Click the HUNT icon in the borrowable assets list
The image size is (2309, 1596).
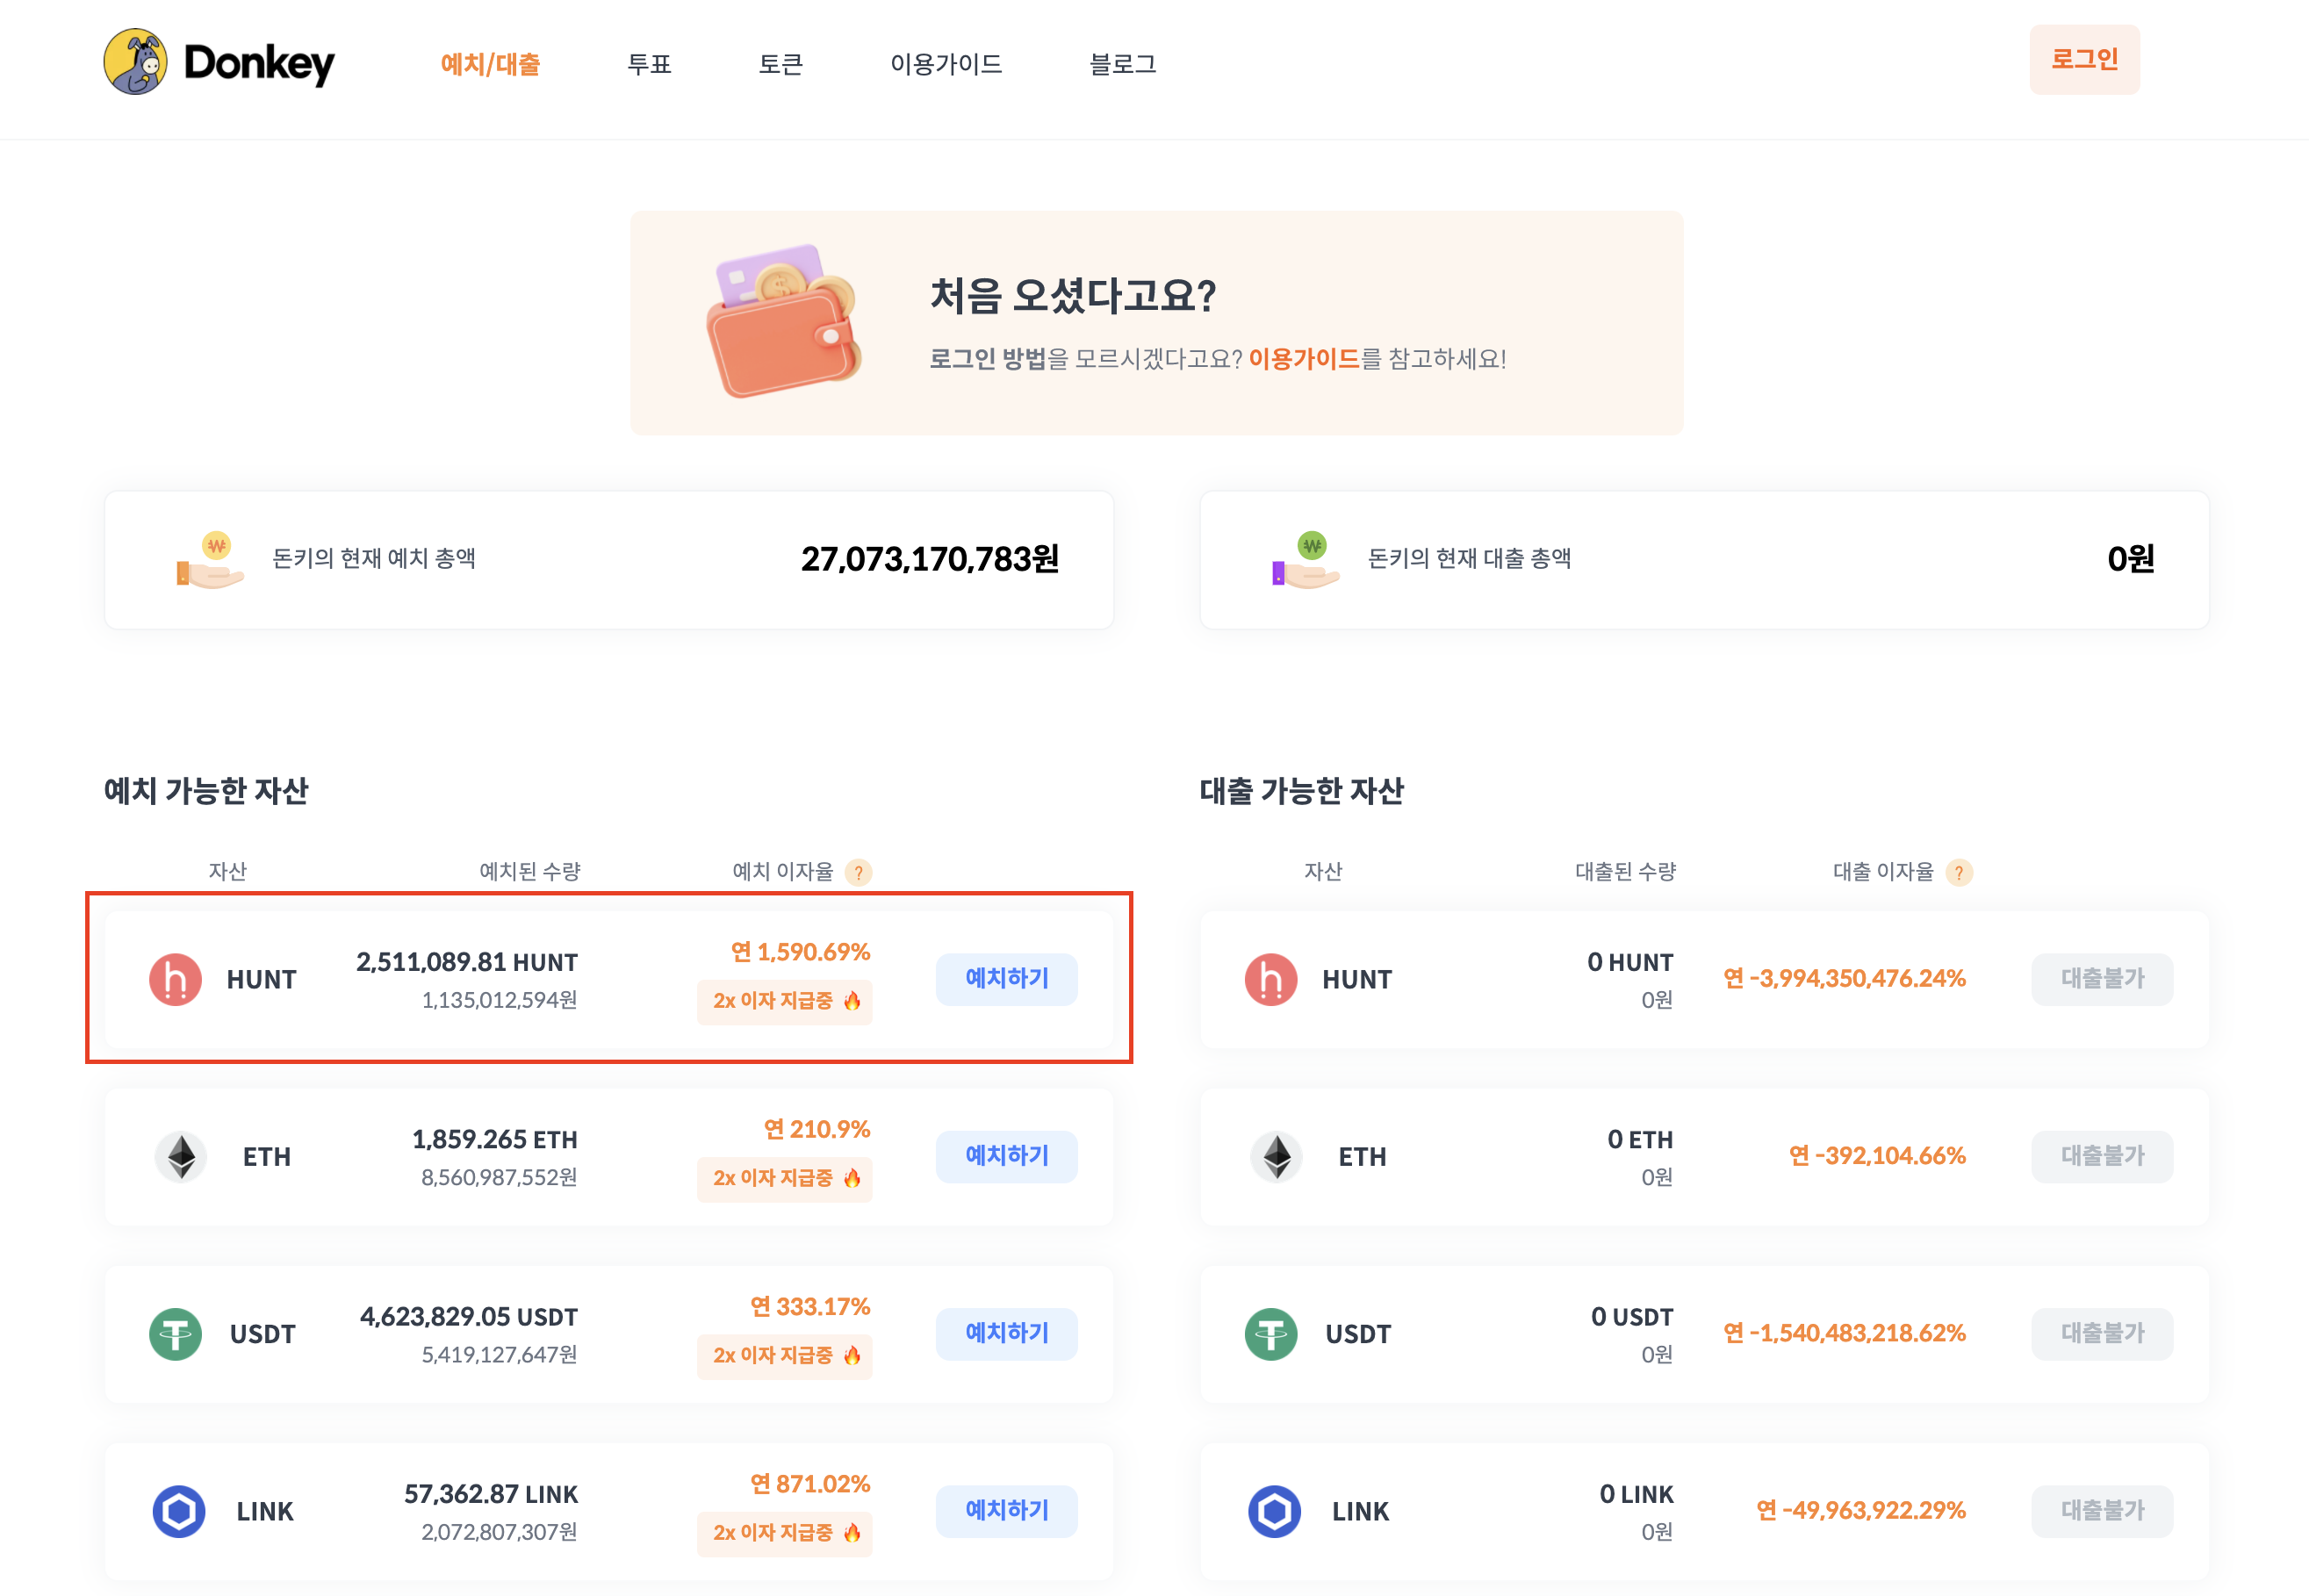[x=1270, y=979]
